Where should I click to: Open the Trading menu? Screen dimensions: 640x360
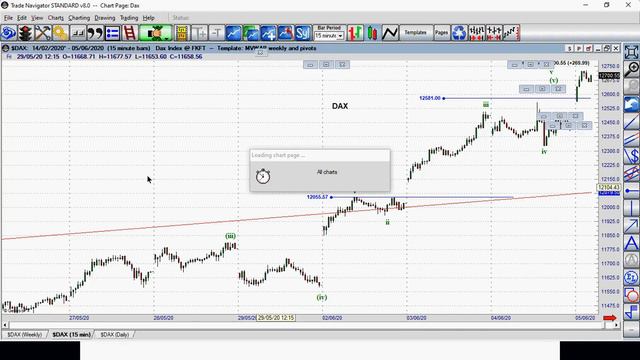click(x=129, y=18)
